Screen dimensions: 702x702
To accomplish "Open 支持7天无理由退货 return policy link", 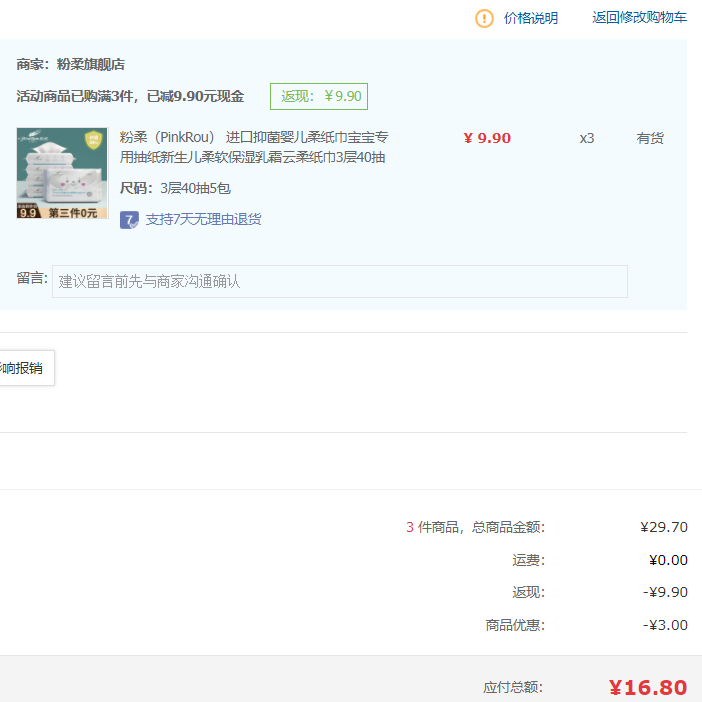I will (x=203, y=219).
